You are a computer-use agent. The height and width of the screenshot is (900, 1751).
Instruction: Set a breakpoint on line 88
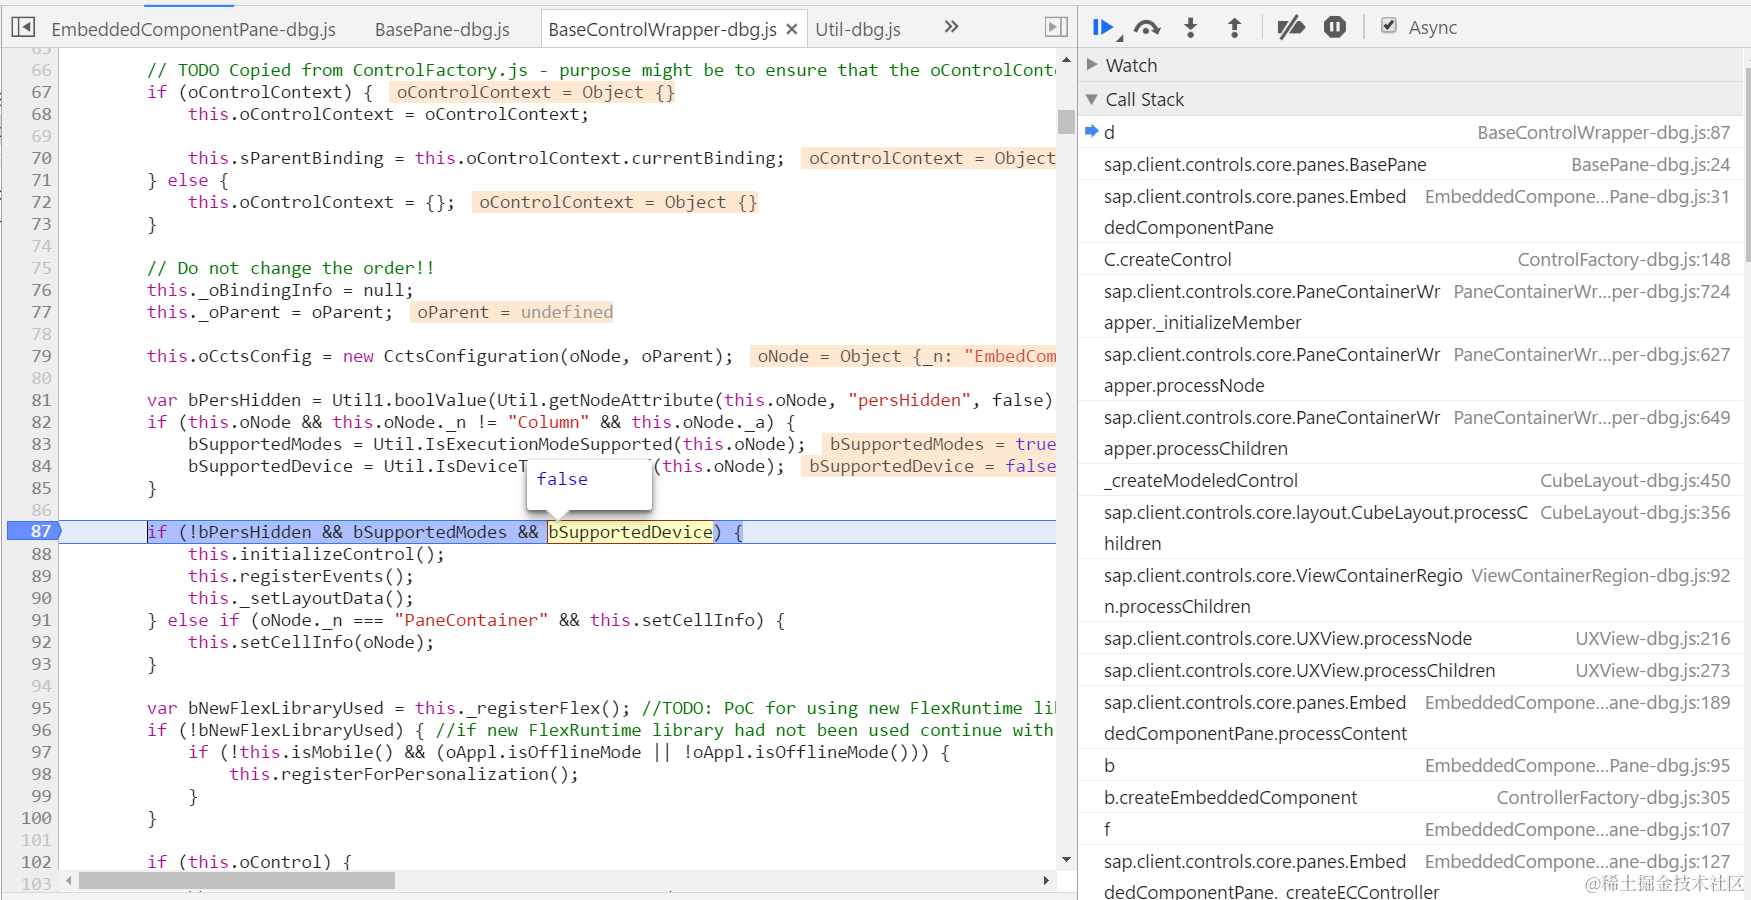coord(41,554)
